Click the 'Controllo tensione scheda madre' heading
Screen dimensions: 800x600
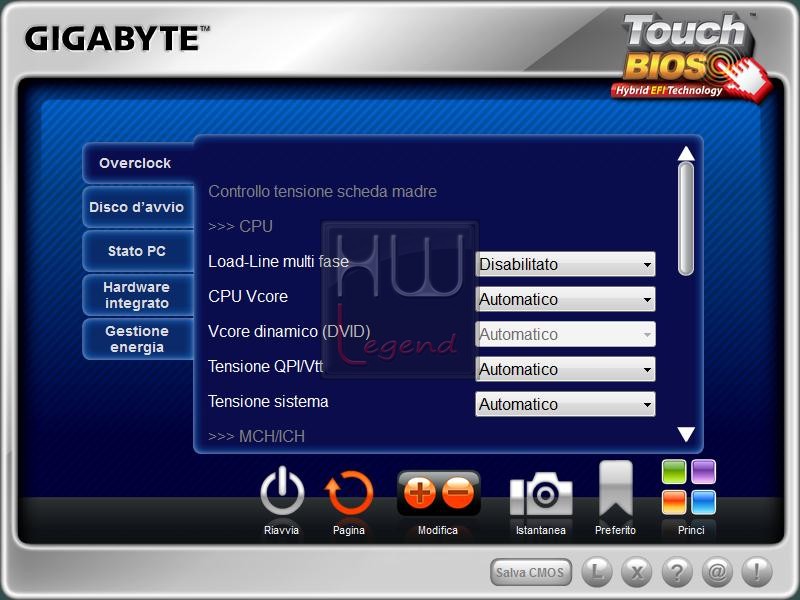coord(322,191)
